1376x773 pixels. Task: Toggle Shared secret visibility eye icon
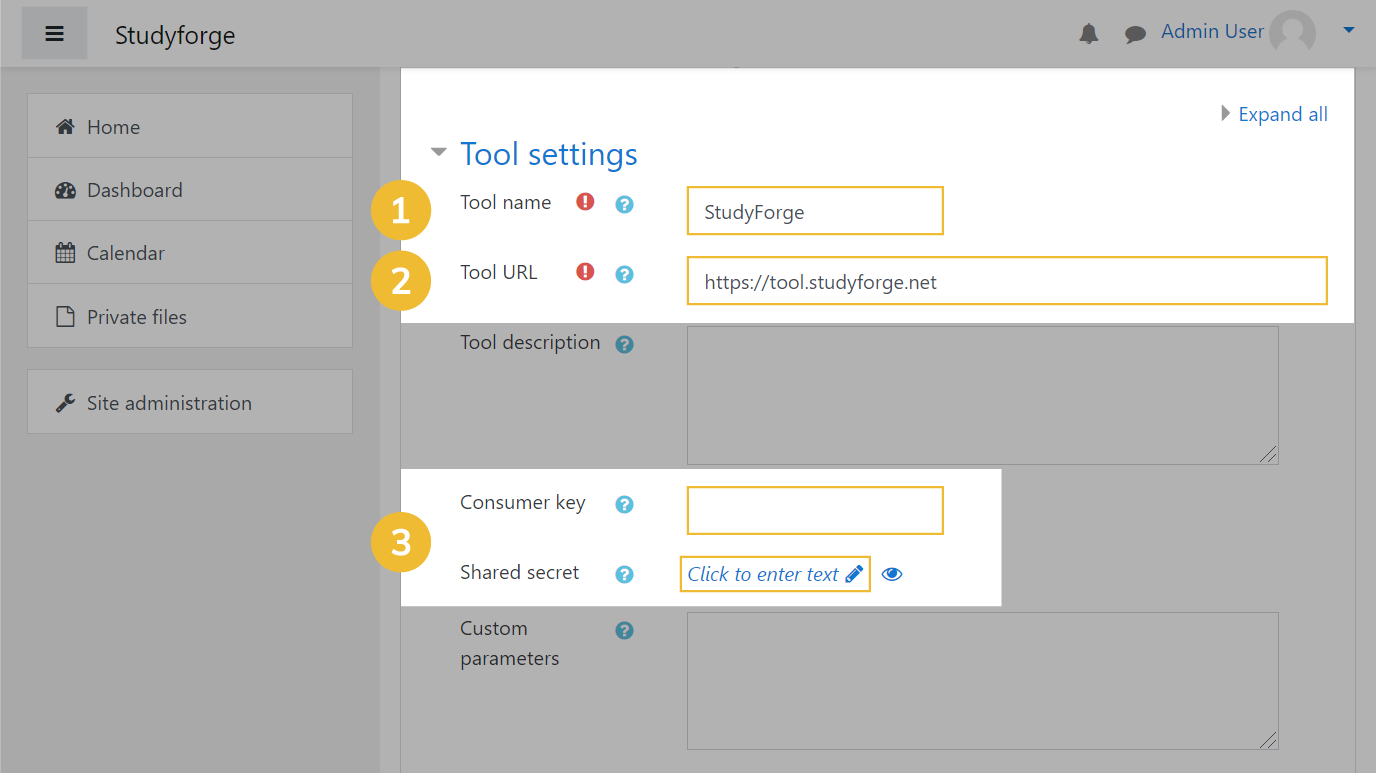pos(892,574)
